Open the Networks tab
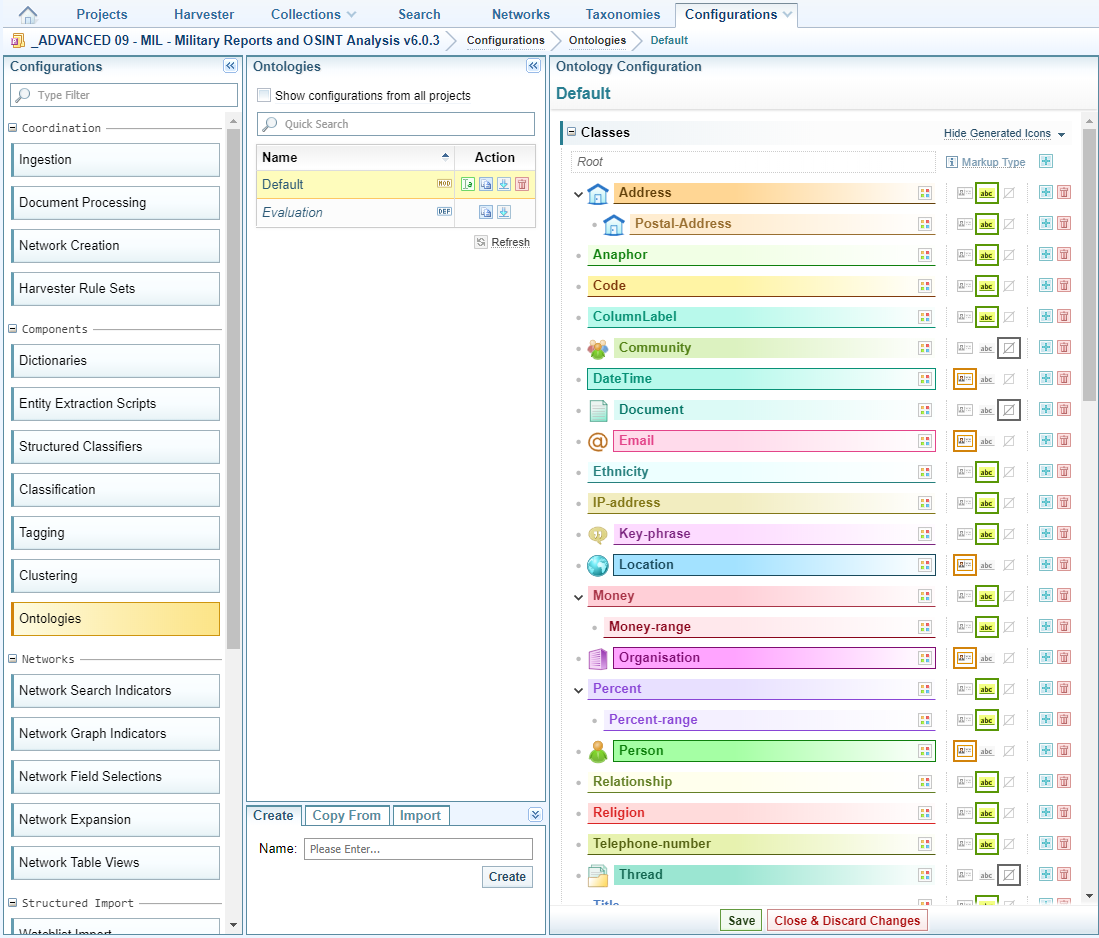Image resolution: width=1099 pixels, height=938 pixels. pos(520,14)
